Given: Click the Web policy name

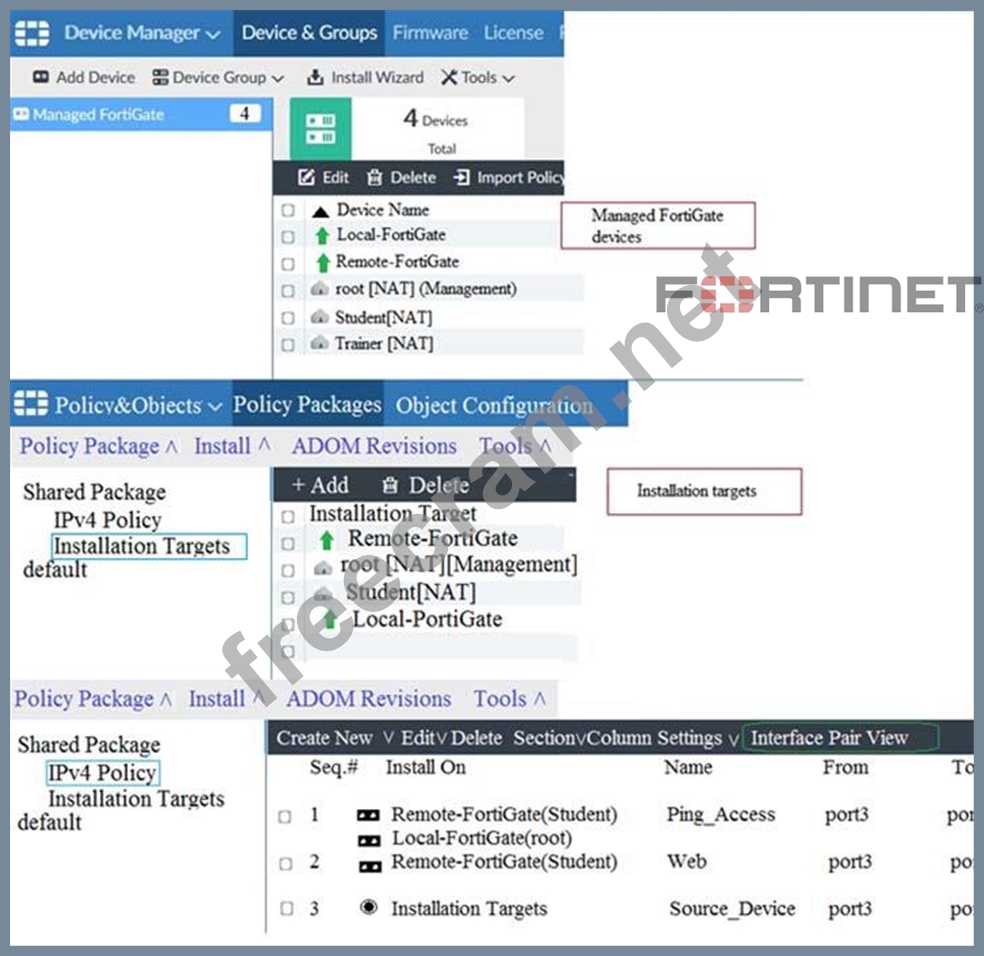Looking at the screenshot, I should [x=687, y=861].
